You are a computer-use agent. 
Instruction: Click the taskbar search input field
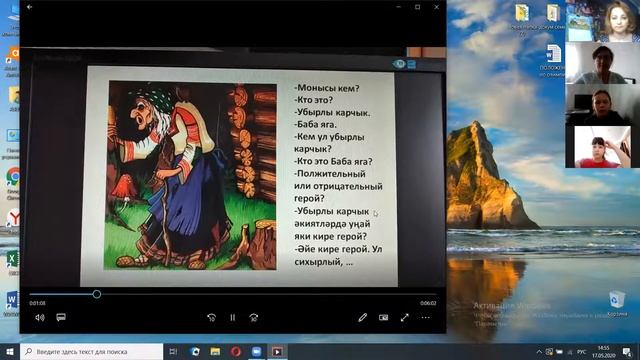point(91,351)
